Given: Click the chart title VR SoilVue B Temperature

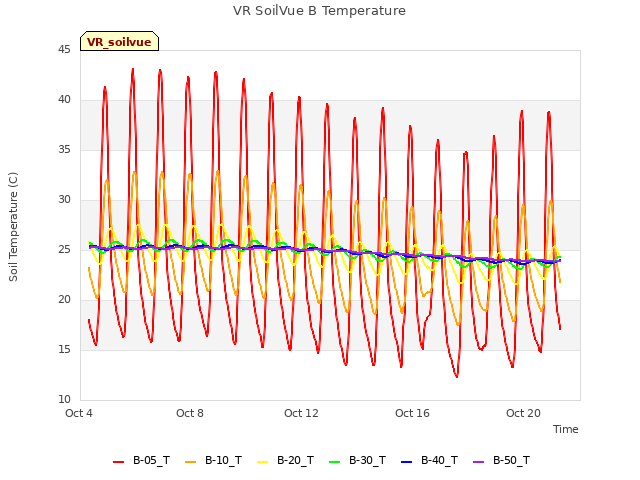Looking at the screenshot, I should pos(319,11).
